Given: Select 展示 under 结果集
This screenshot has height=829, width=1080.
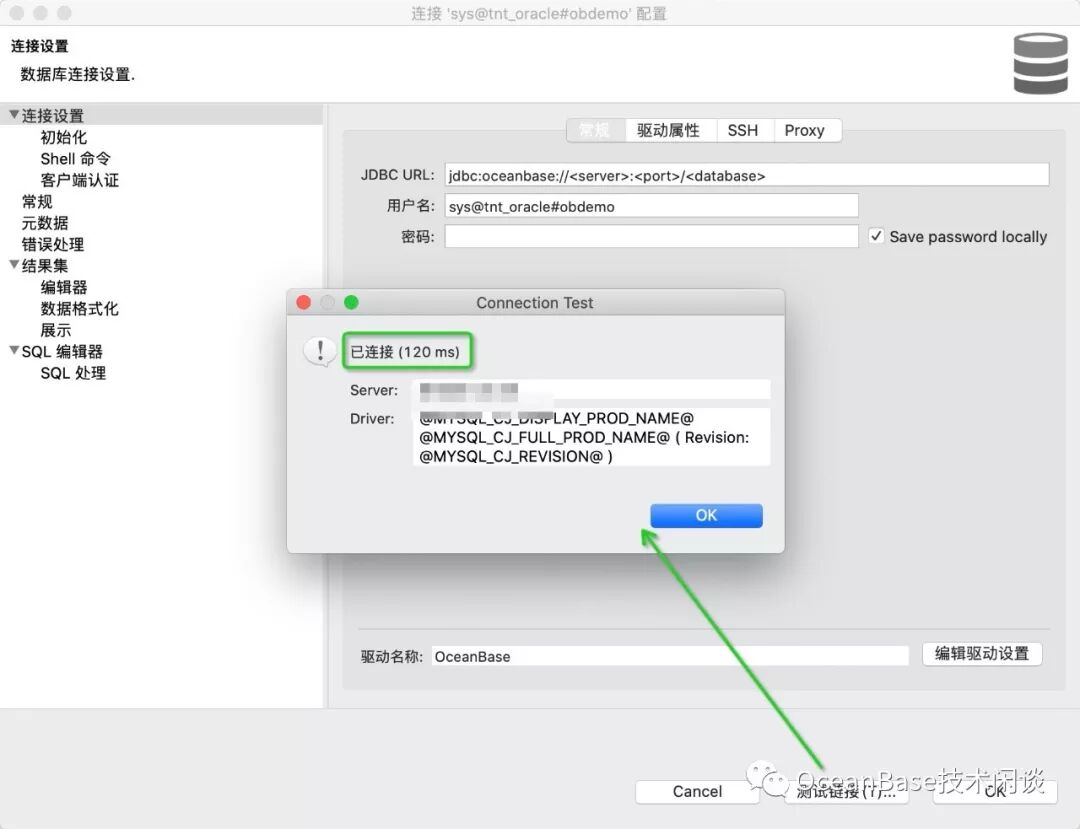Looking at the screenshot, I should click(56, 330).
